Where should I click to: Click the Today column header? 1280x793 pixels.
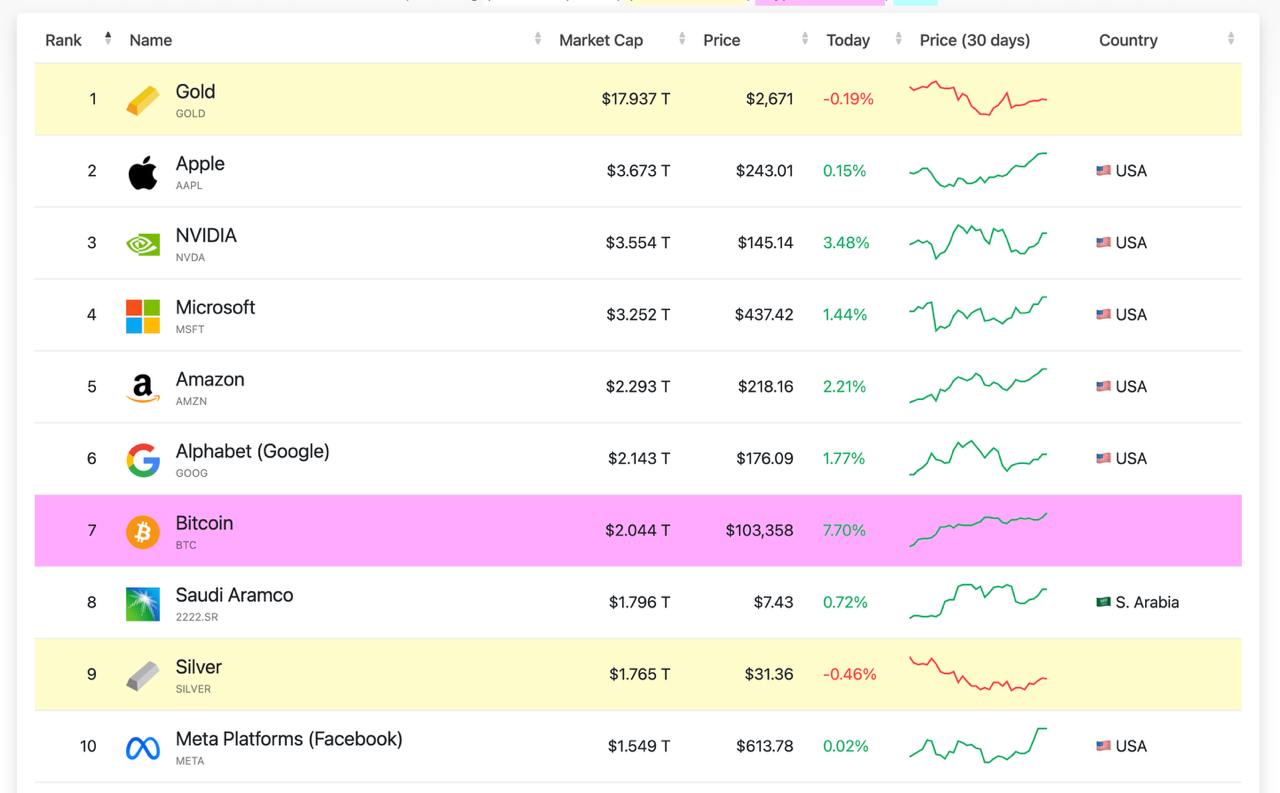point(848,40)
